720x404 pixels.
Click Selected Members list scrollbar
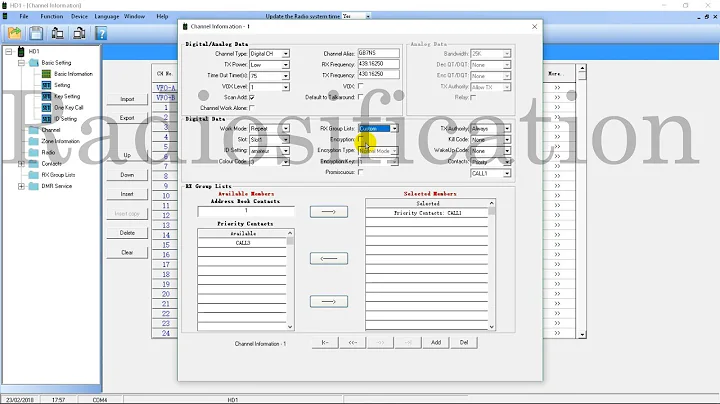click(492, 264)
